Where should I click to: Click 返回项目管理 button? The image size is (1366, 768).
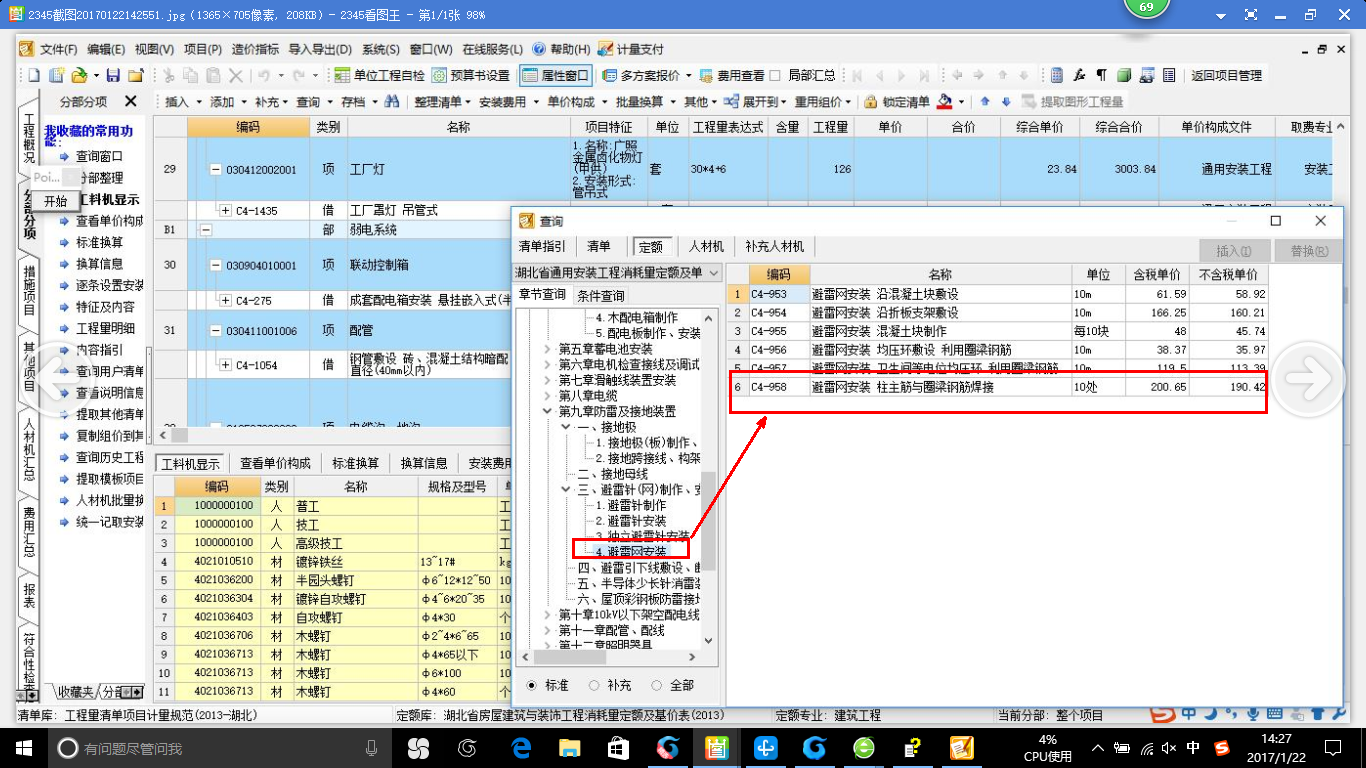point(1226,75)
